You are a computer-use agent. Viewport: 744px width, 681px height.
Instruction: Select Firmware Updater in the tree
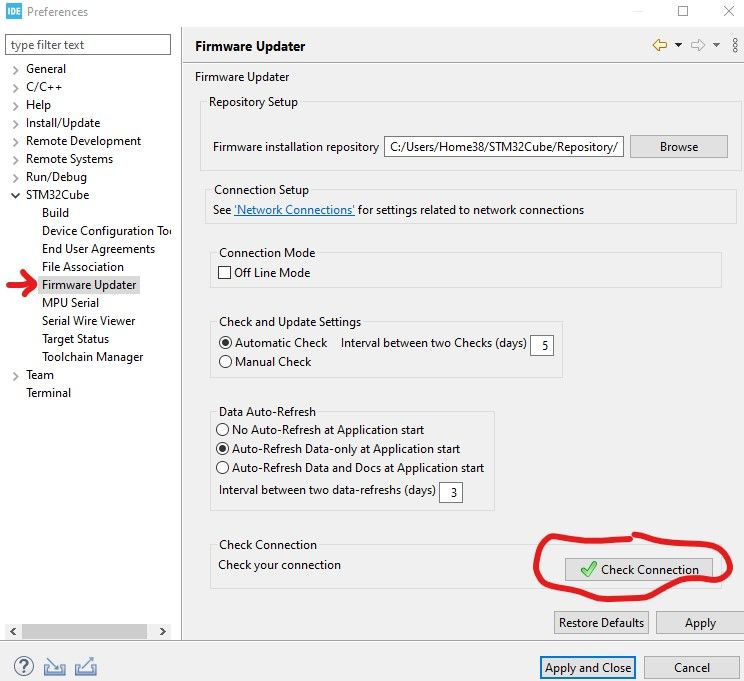(x=89, y=285)
